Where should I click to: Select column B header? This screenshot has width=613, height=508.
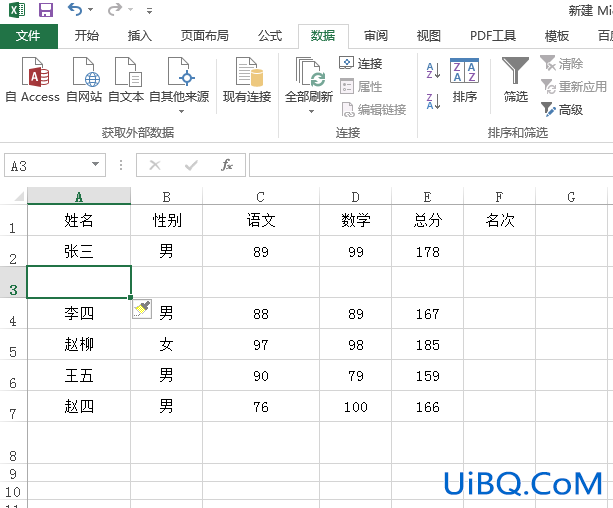167,196
